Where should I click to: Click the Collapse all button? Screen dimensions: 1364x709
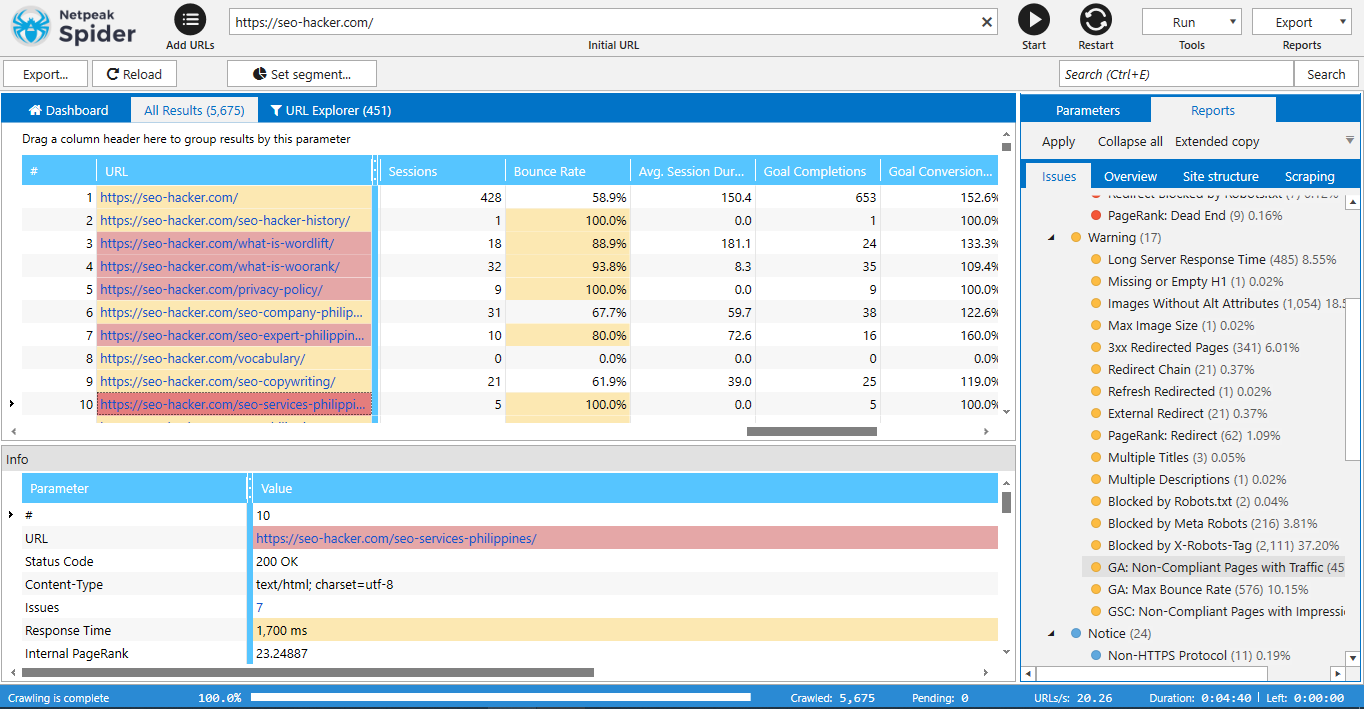1130,142
